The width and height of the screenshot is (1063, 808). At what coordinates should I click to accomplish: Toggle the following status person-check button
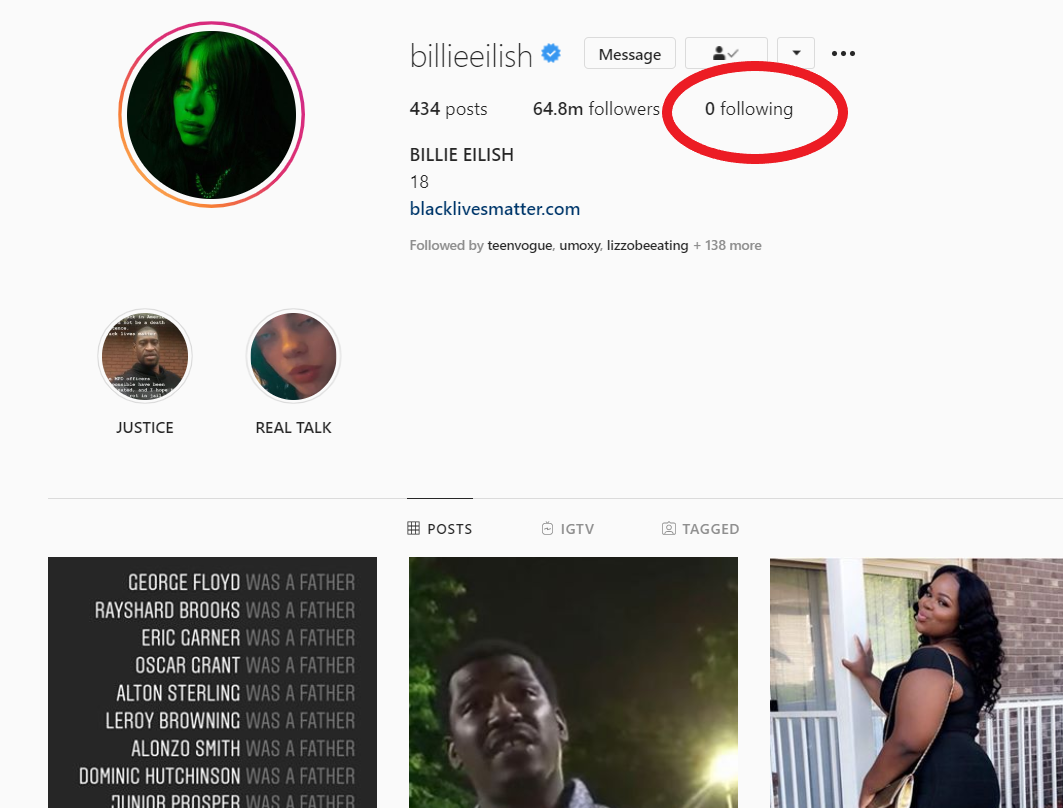(x=726, y=53)
